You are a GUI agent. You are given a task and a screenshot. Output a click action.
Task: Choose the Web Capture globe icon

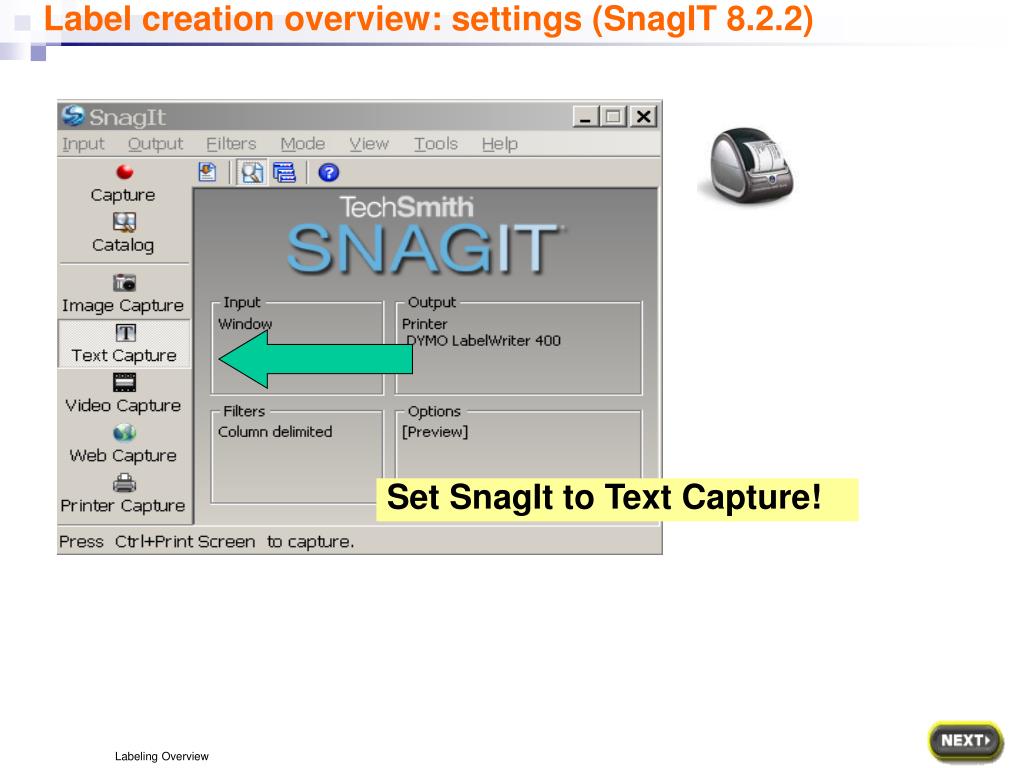(124, 432)
